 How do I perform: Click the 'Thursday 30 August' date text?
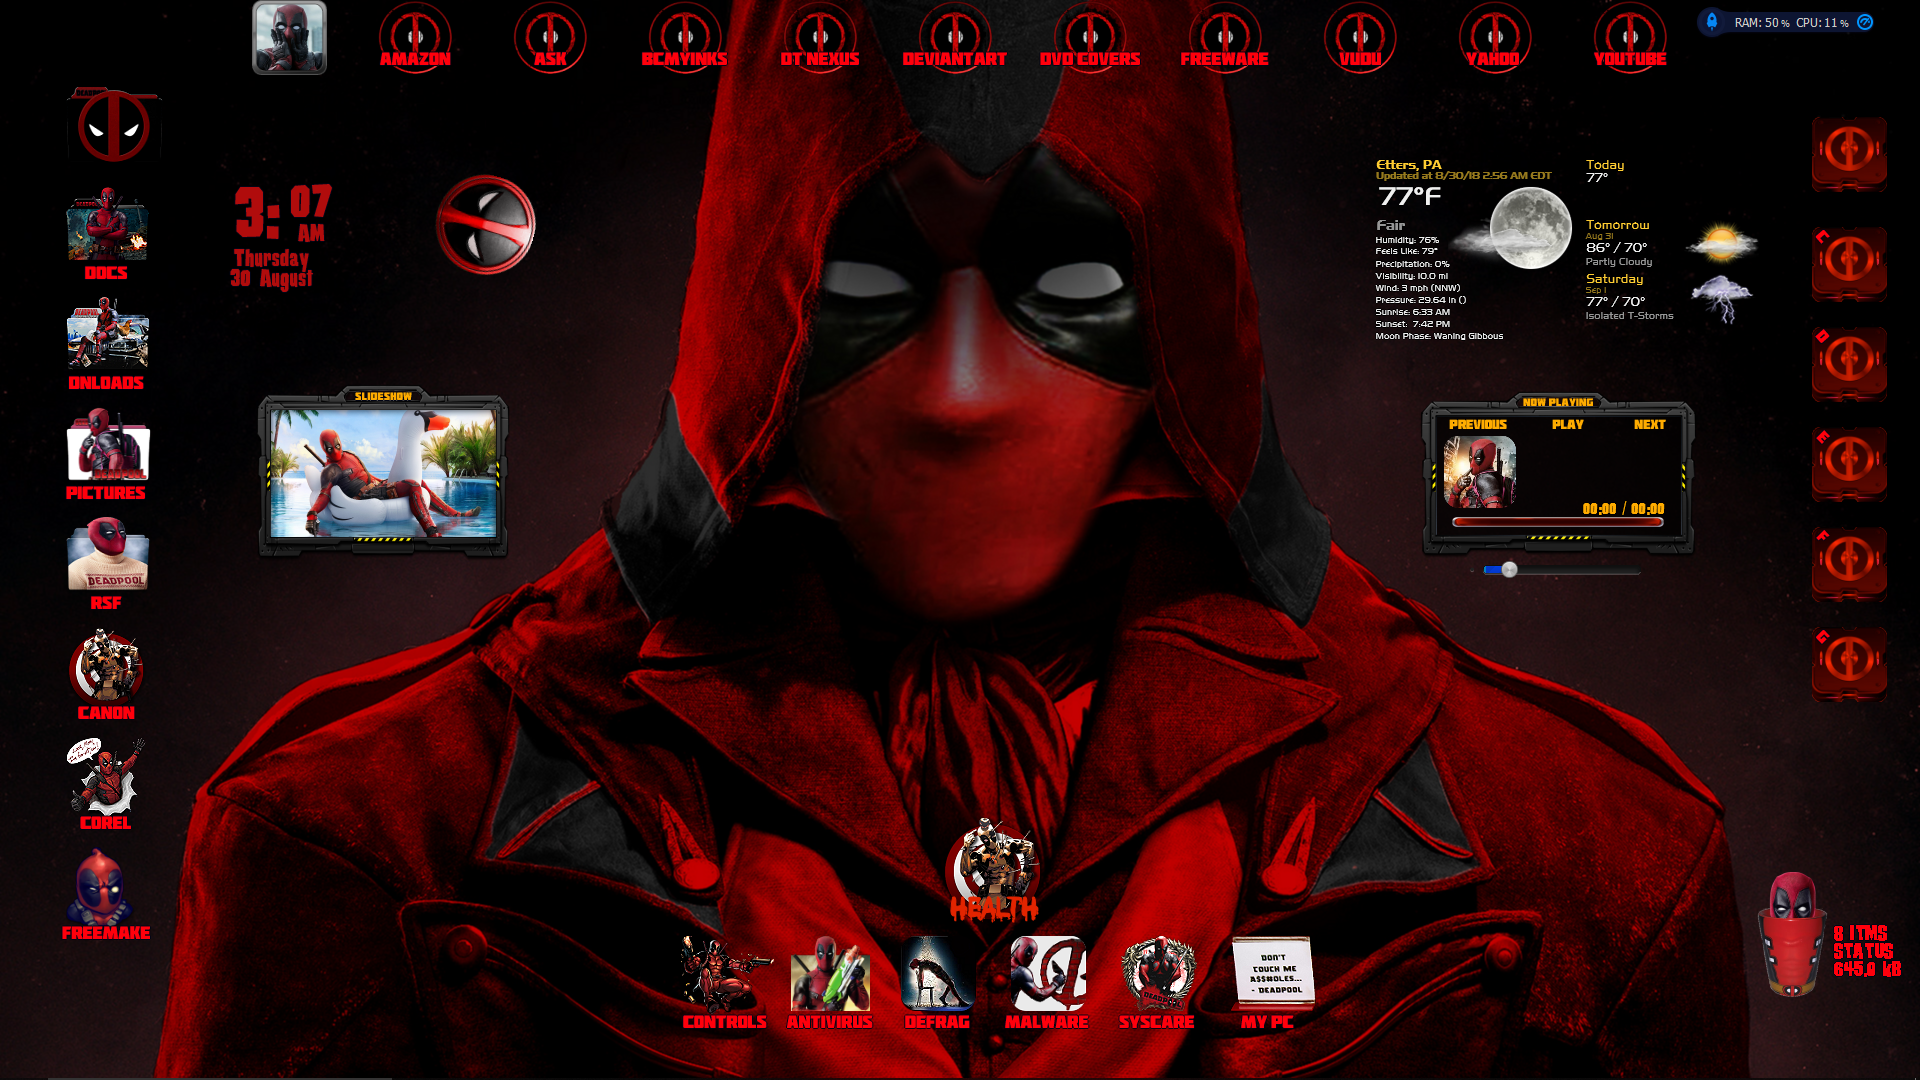[271, 269]
